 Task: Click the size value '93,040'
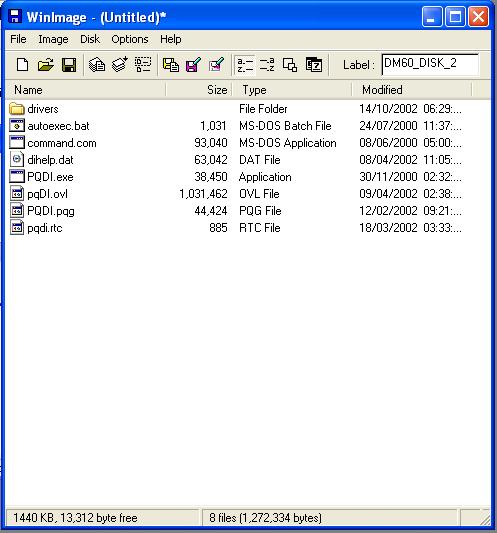tap(211, 143)
